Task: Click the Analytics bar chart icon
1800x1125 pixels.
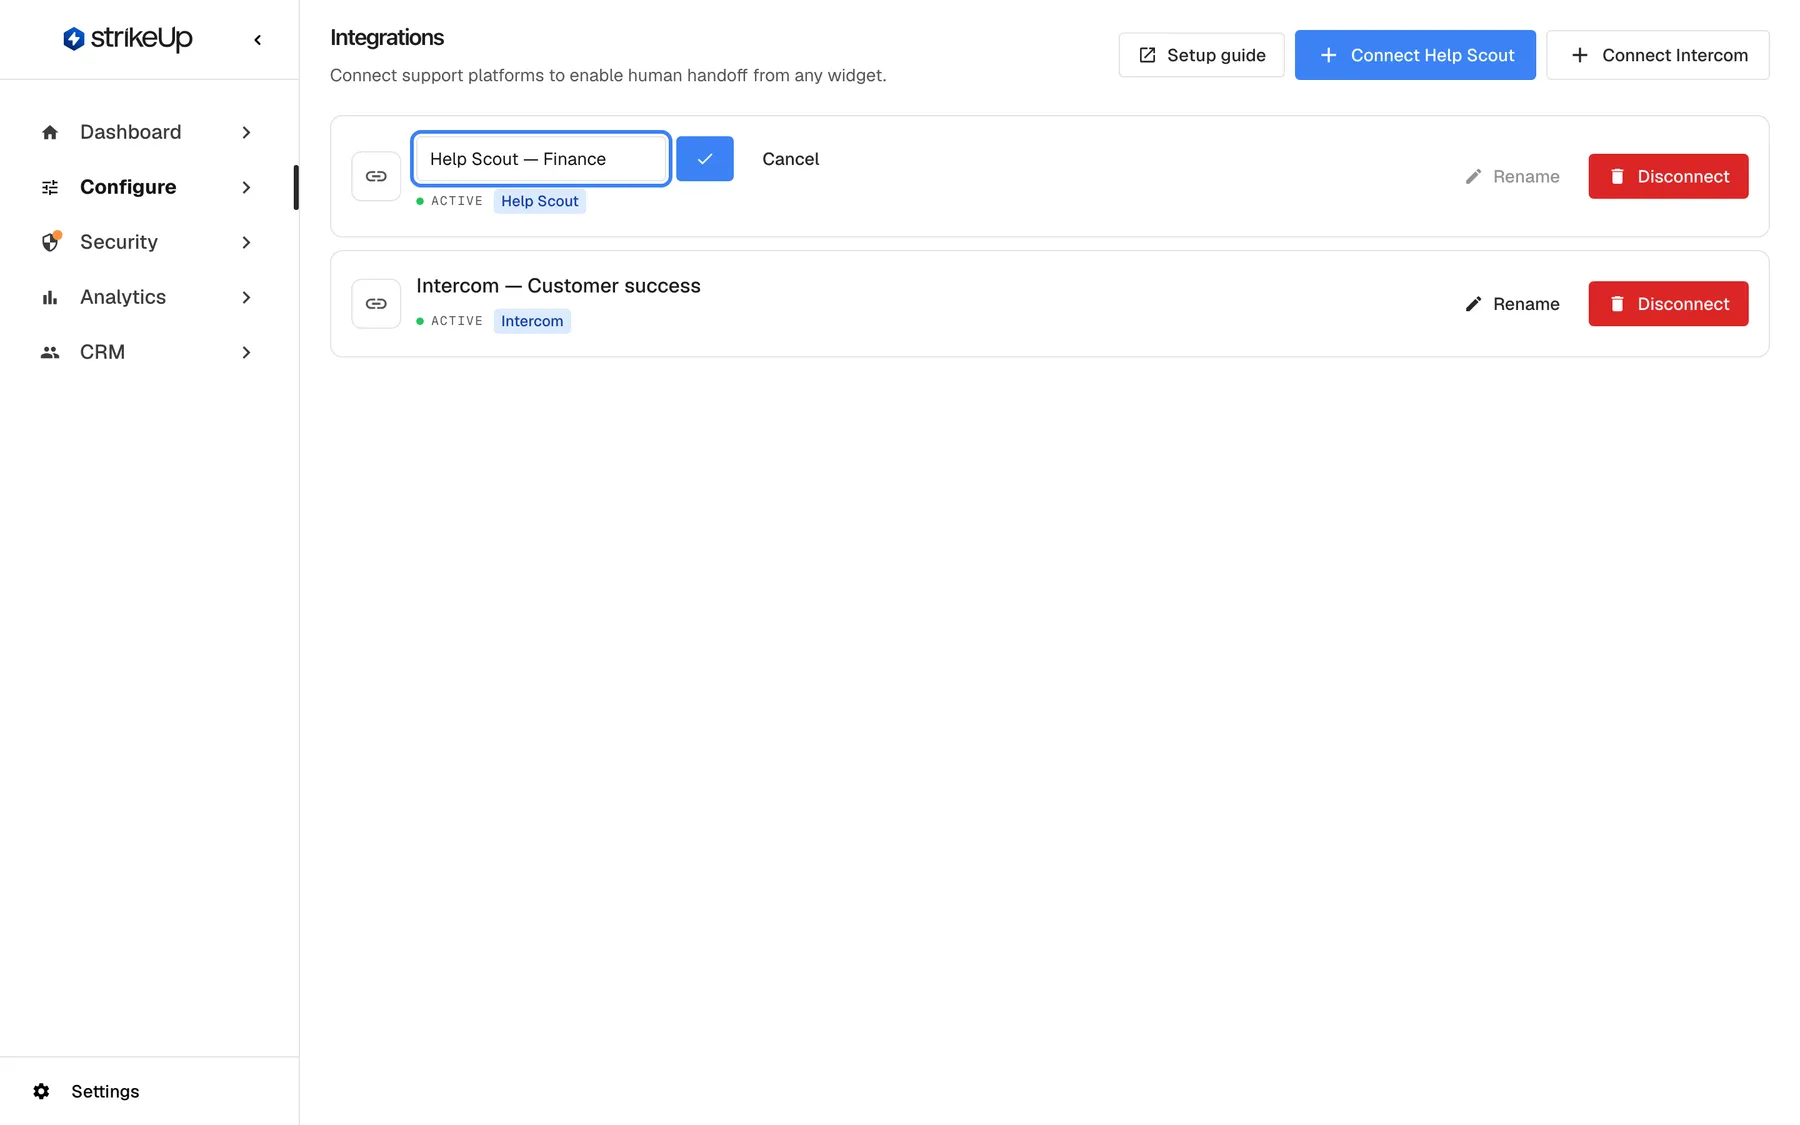Action: 50,297
